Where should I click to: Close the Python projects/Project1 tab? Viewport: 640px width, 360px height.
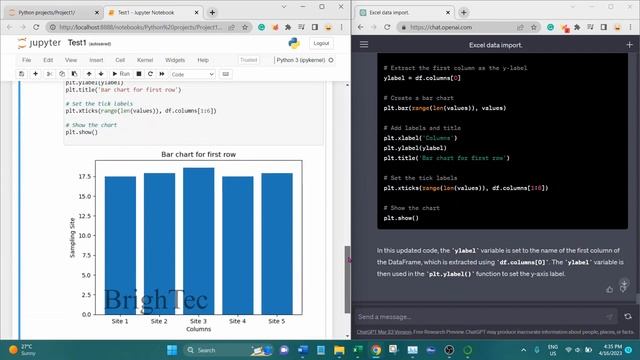[x=97, y=13]
